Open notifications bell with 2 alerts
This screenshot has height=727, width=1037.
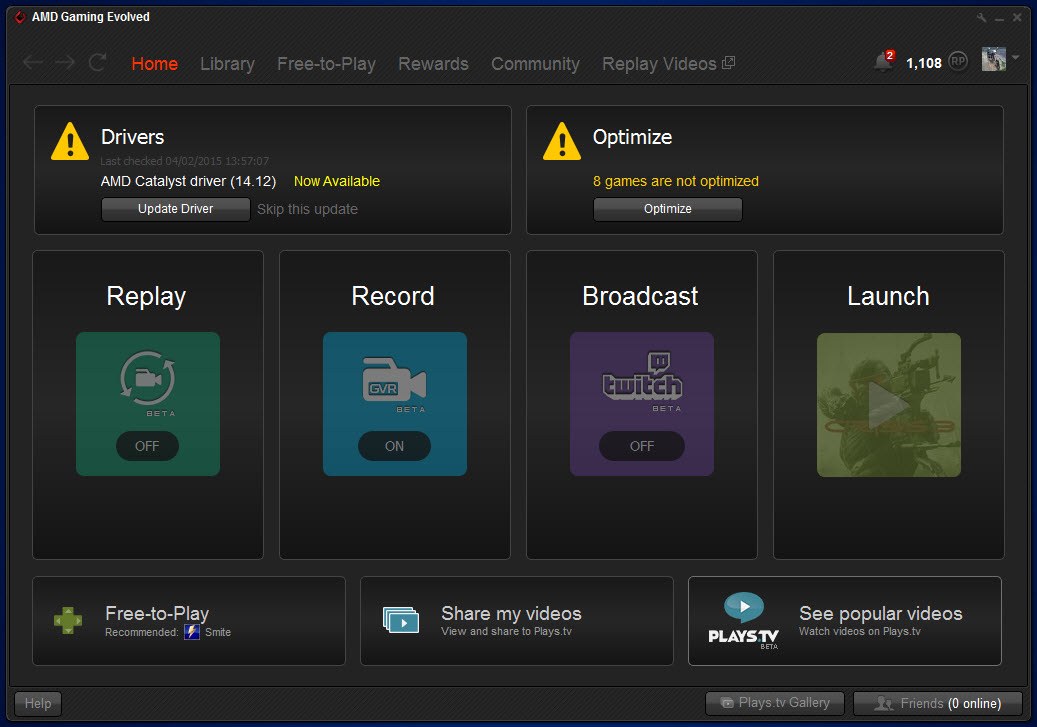pos(884,61)
